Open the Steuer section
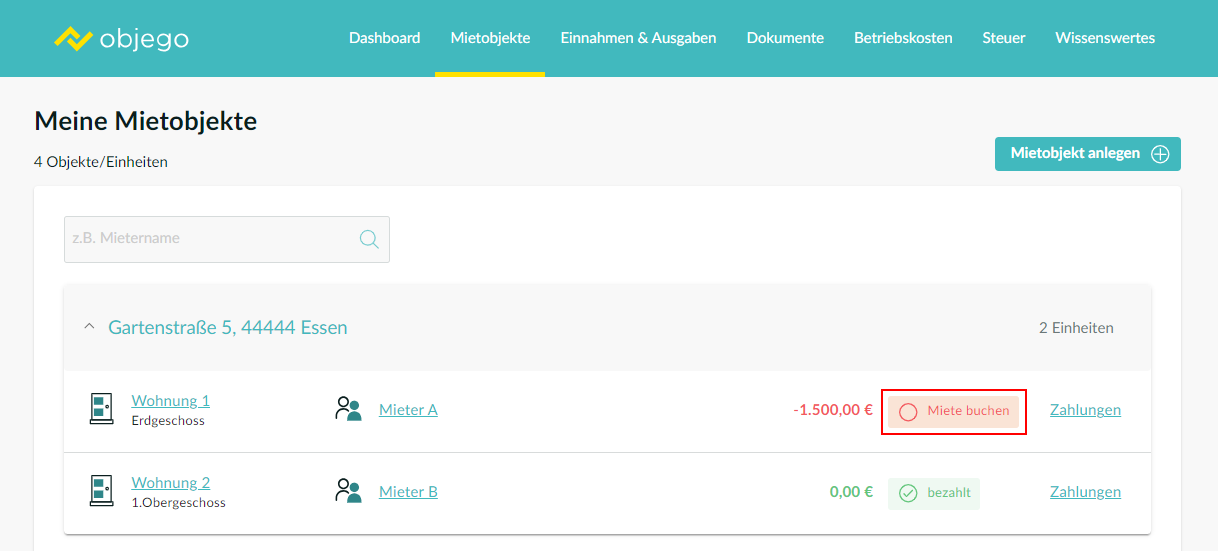This screenshot has height=551, width=1218. (x=1004, y=38)
